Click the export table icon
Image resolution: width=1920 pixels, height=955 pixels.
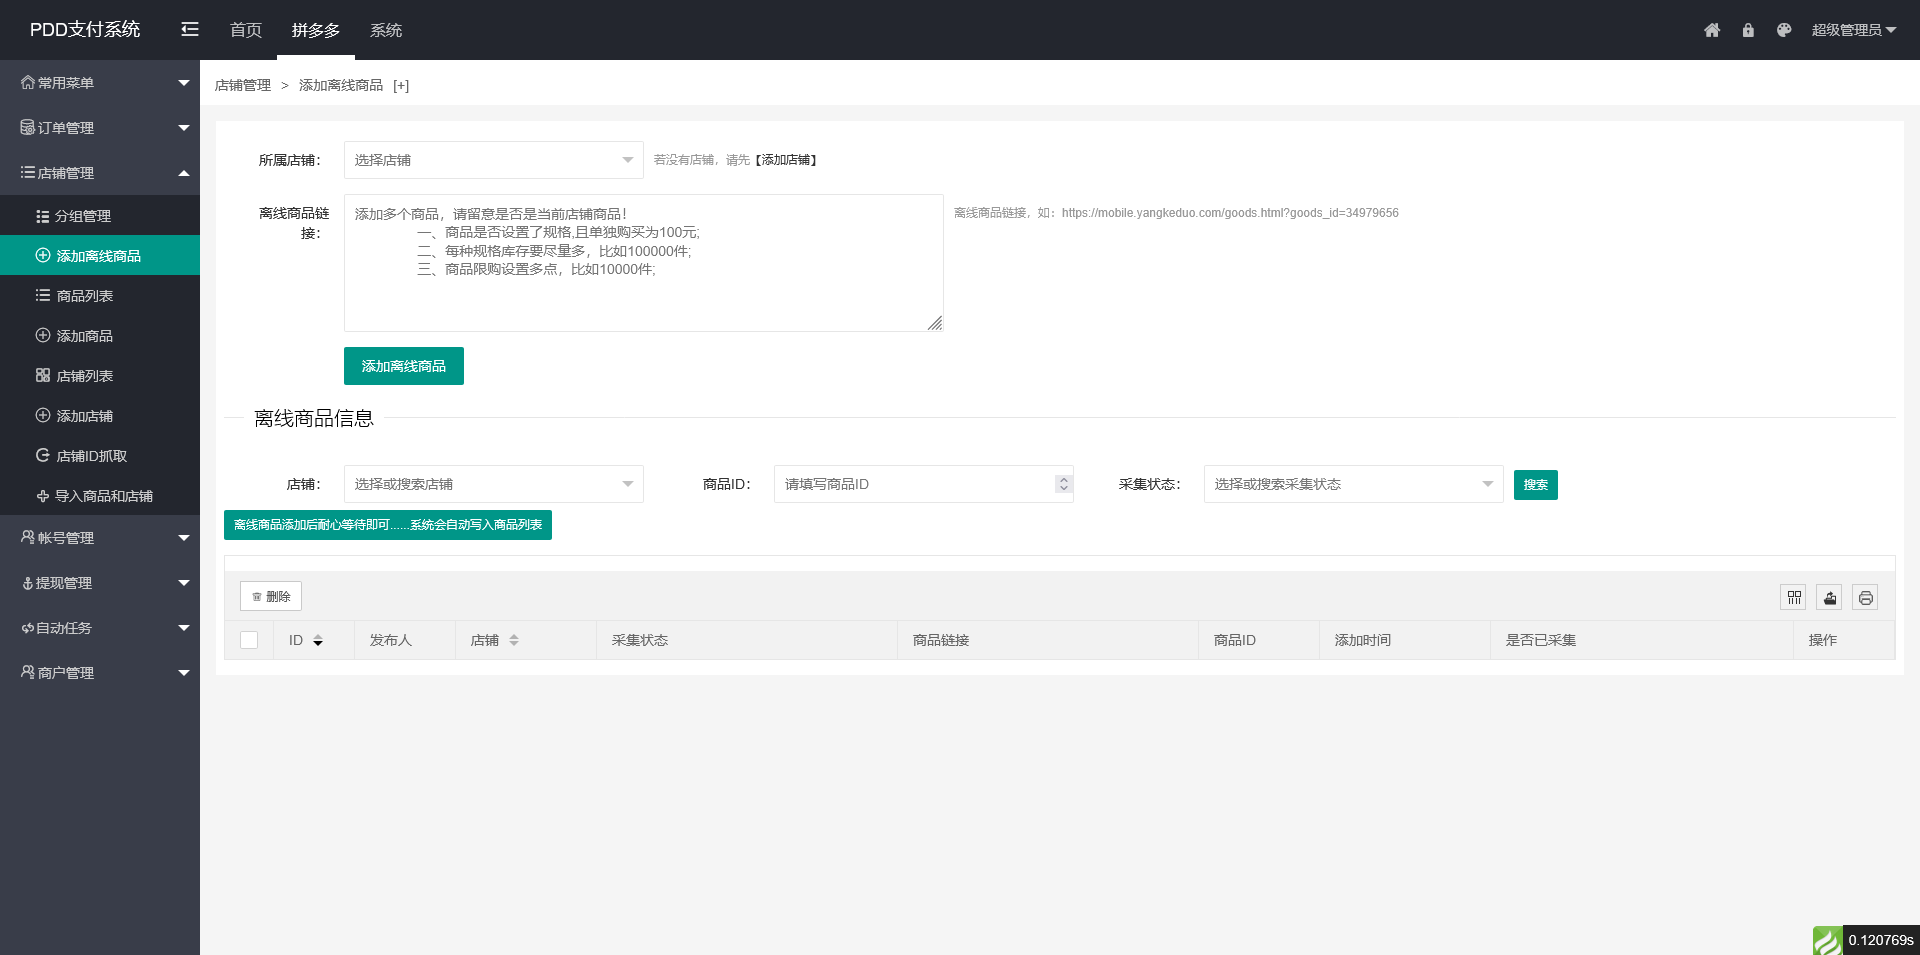pyautogui.click(x=1830, y=598)
